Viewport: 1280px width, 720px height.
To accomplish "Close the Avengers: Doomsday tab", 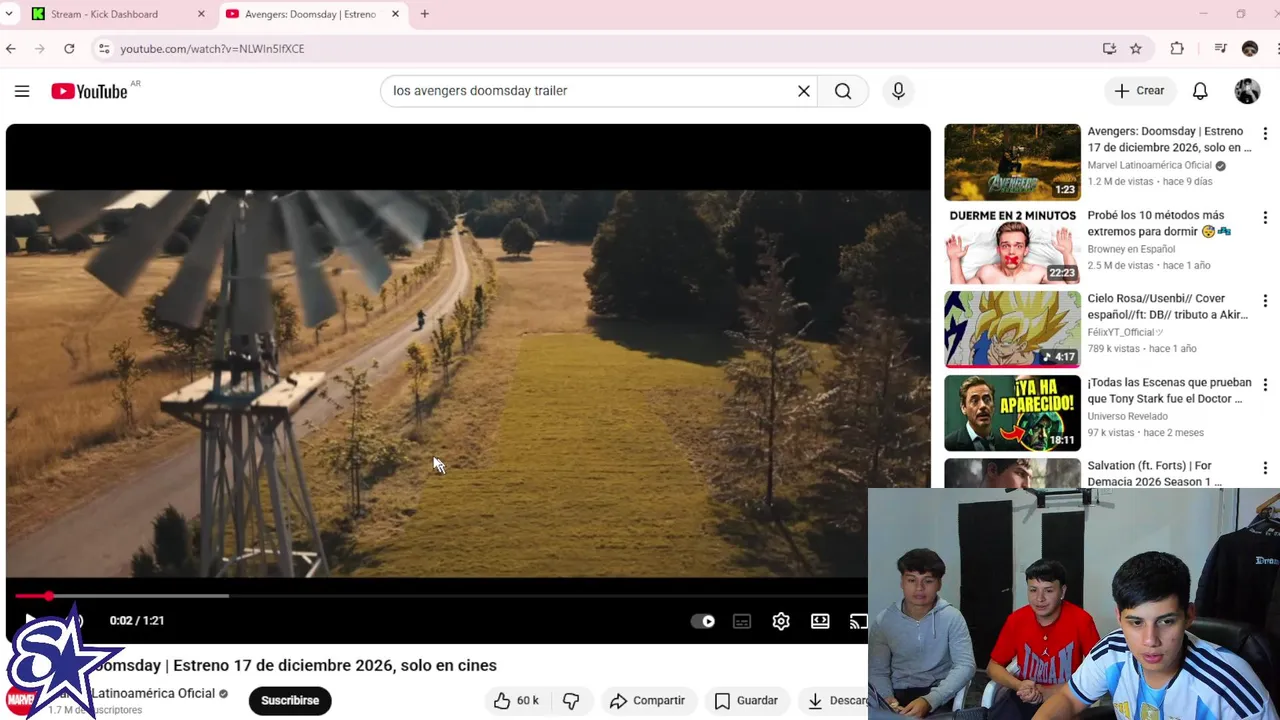I will 395,14.
